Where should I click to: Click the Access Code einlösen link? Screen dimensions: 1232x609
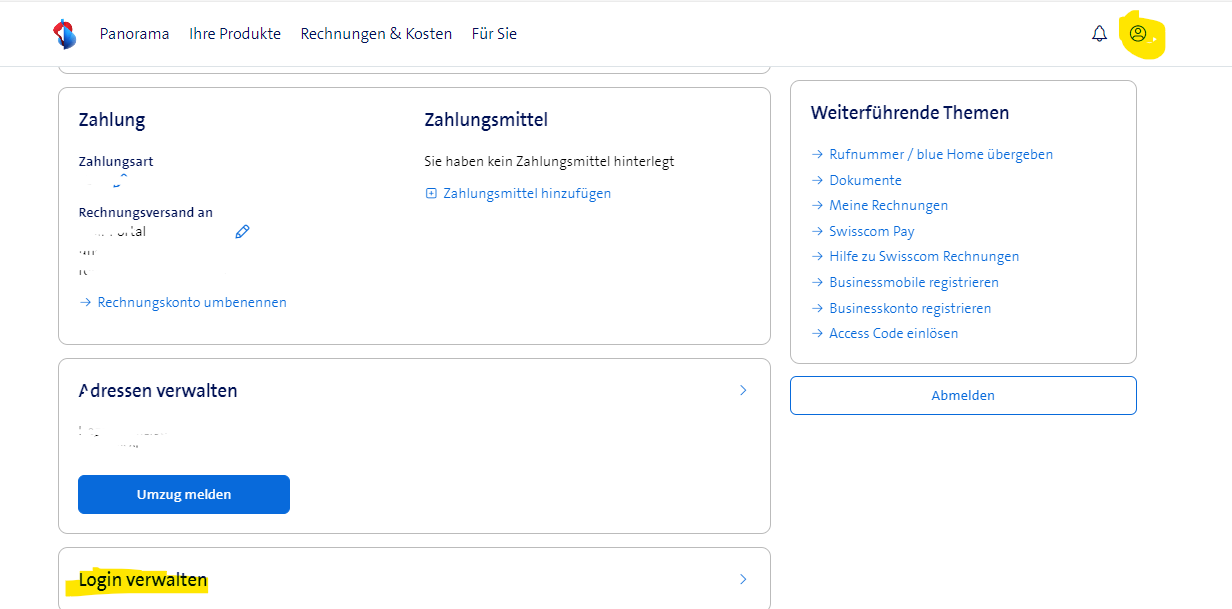coord(893,334)
